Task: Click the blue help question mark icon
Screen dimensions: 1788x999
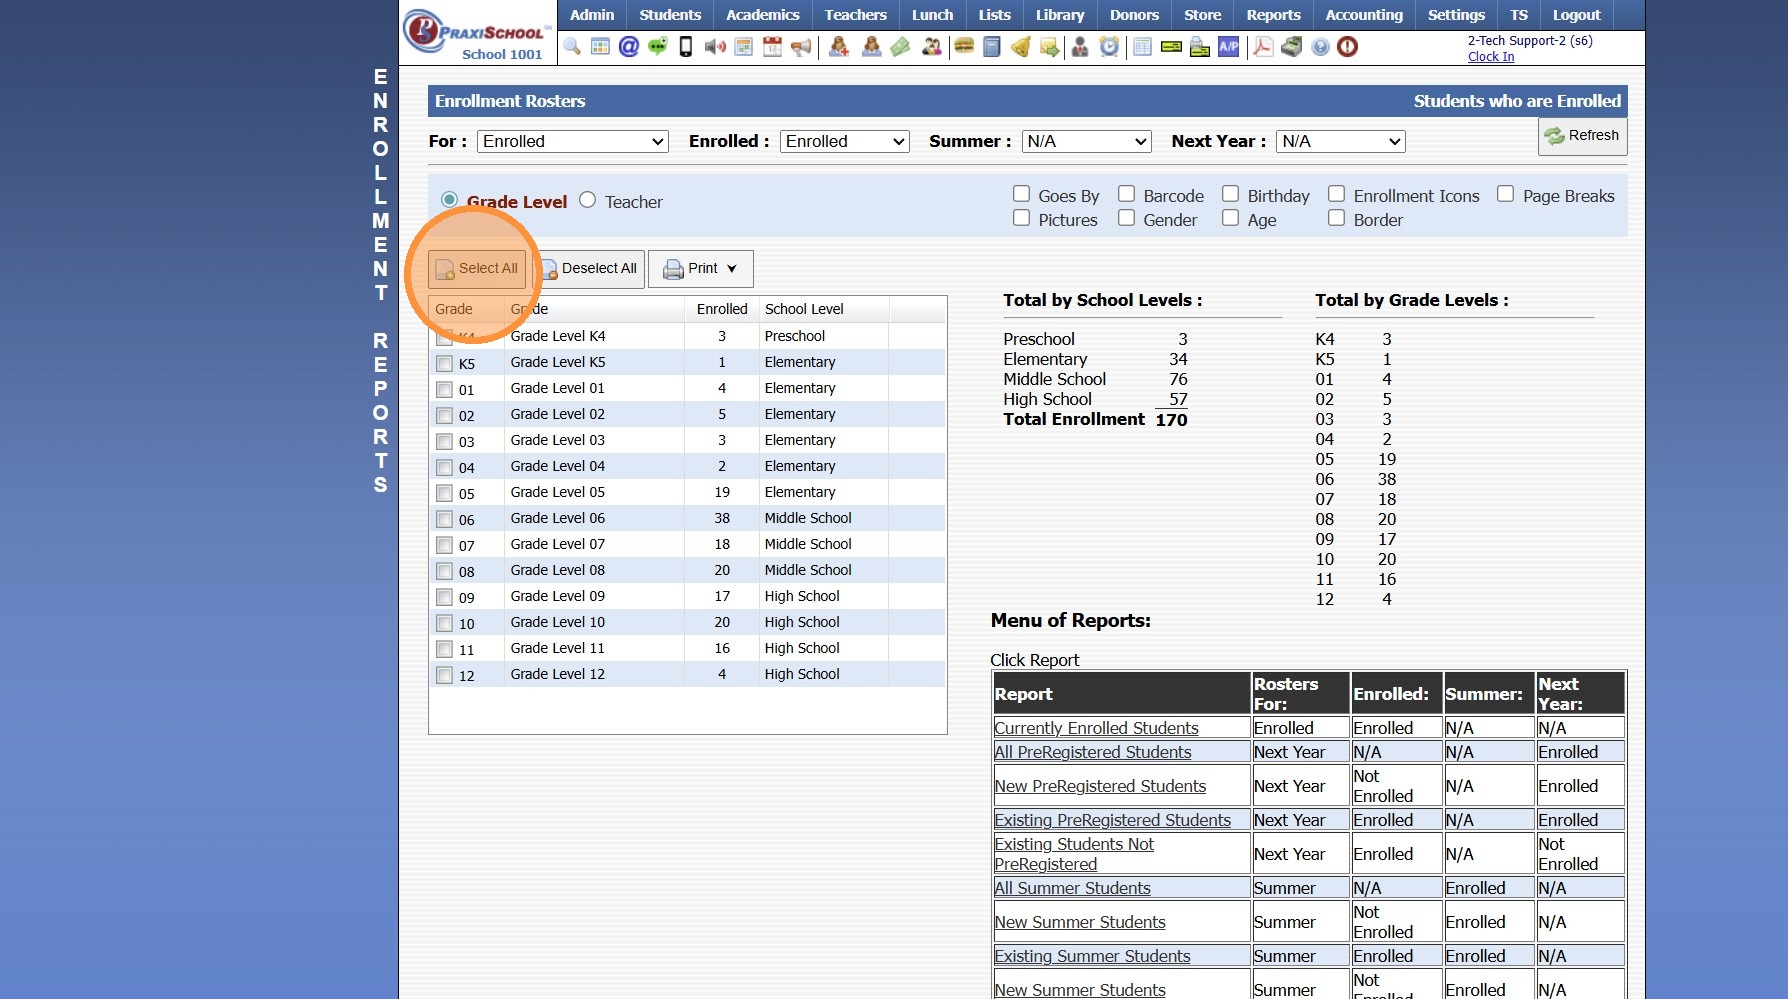Action: click(x=1320, y=47)
